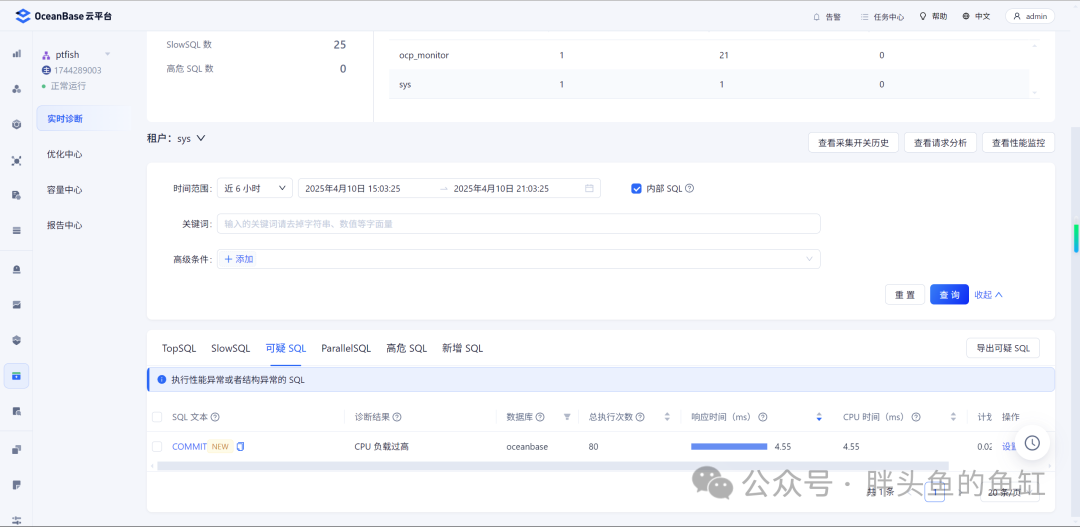Click help icon next to 内部 SQL
This screenshot has width=1080, height=527.
tap(689, 188)
